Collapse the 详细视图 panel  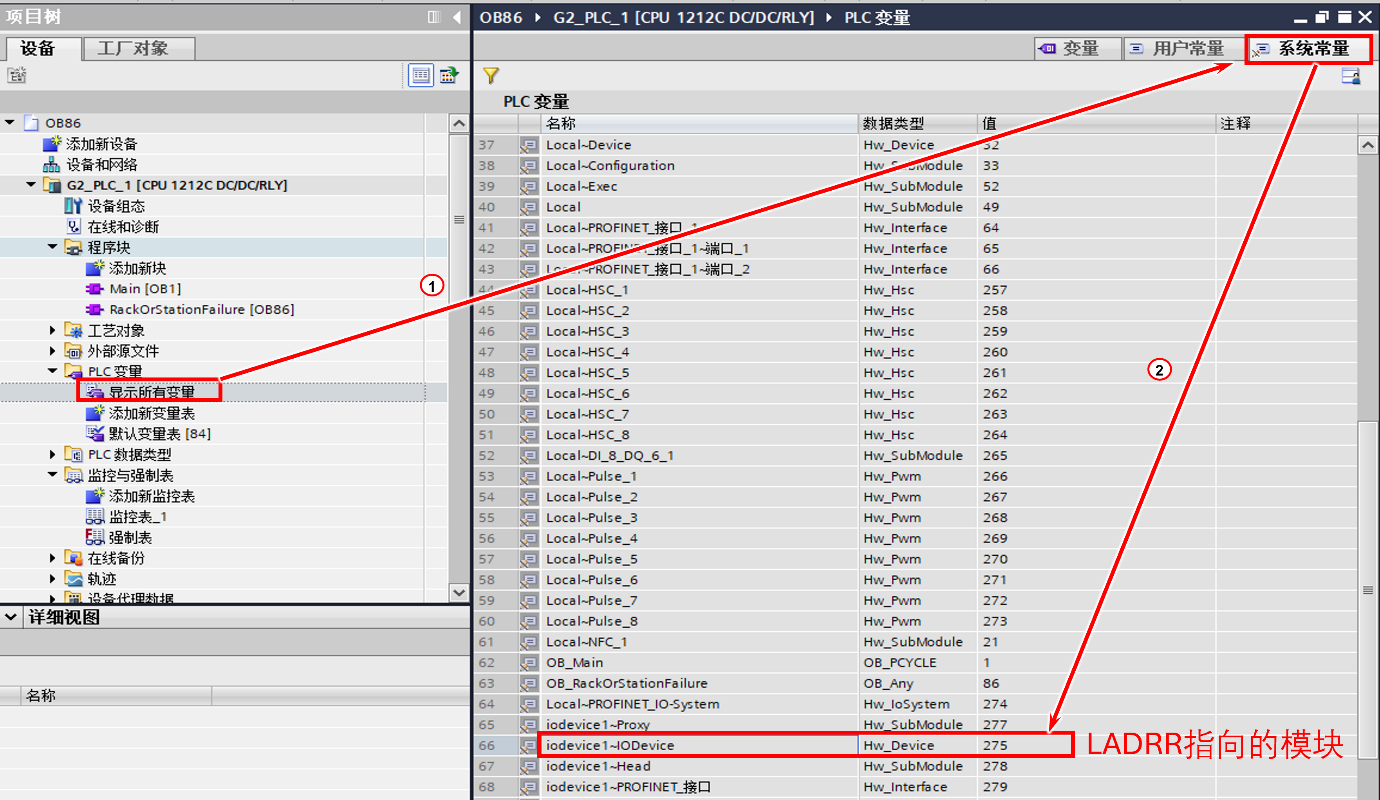11,618
